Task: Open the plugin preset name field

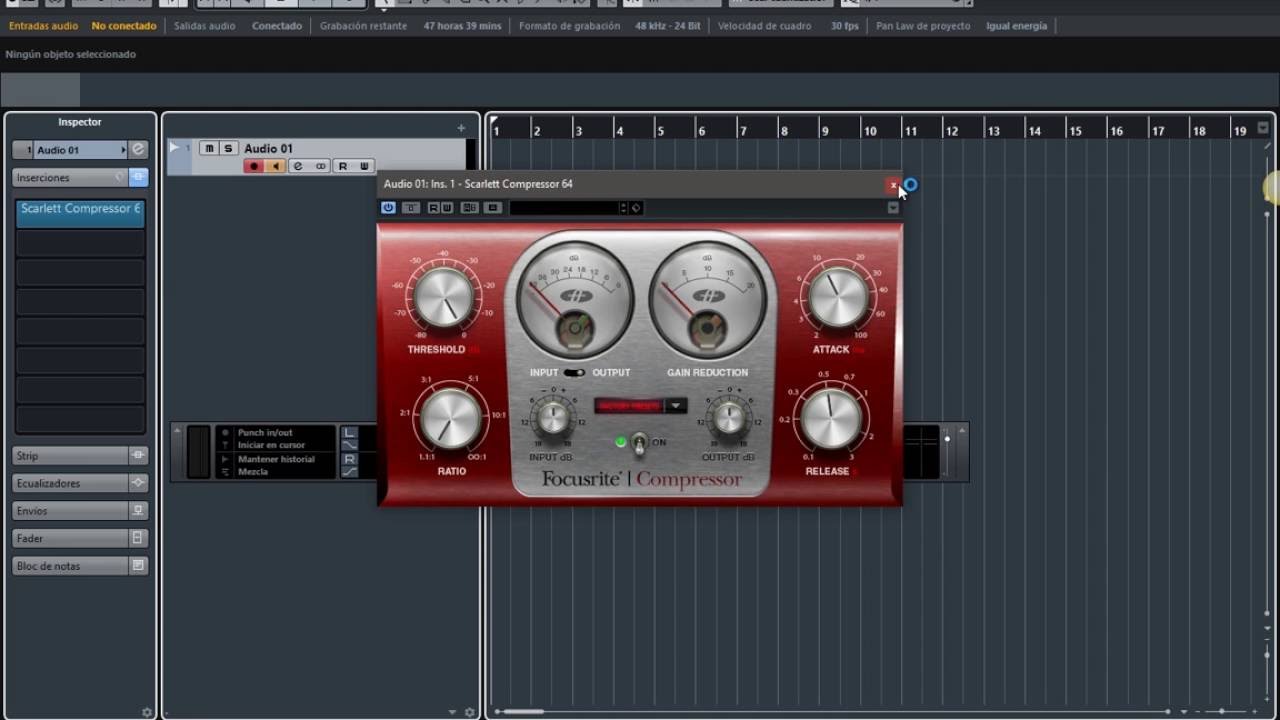Action: click(x=564, y=208)
